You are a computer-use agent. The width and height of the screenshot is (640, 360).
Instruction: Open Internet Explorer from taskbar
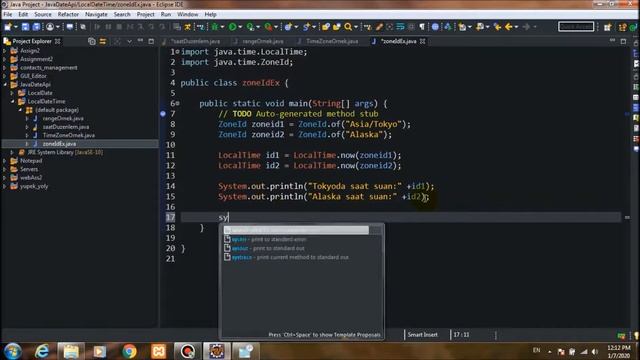pyautogui.click(x=42, y=351)
